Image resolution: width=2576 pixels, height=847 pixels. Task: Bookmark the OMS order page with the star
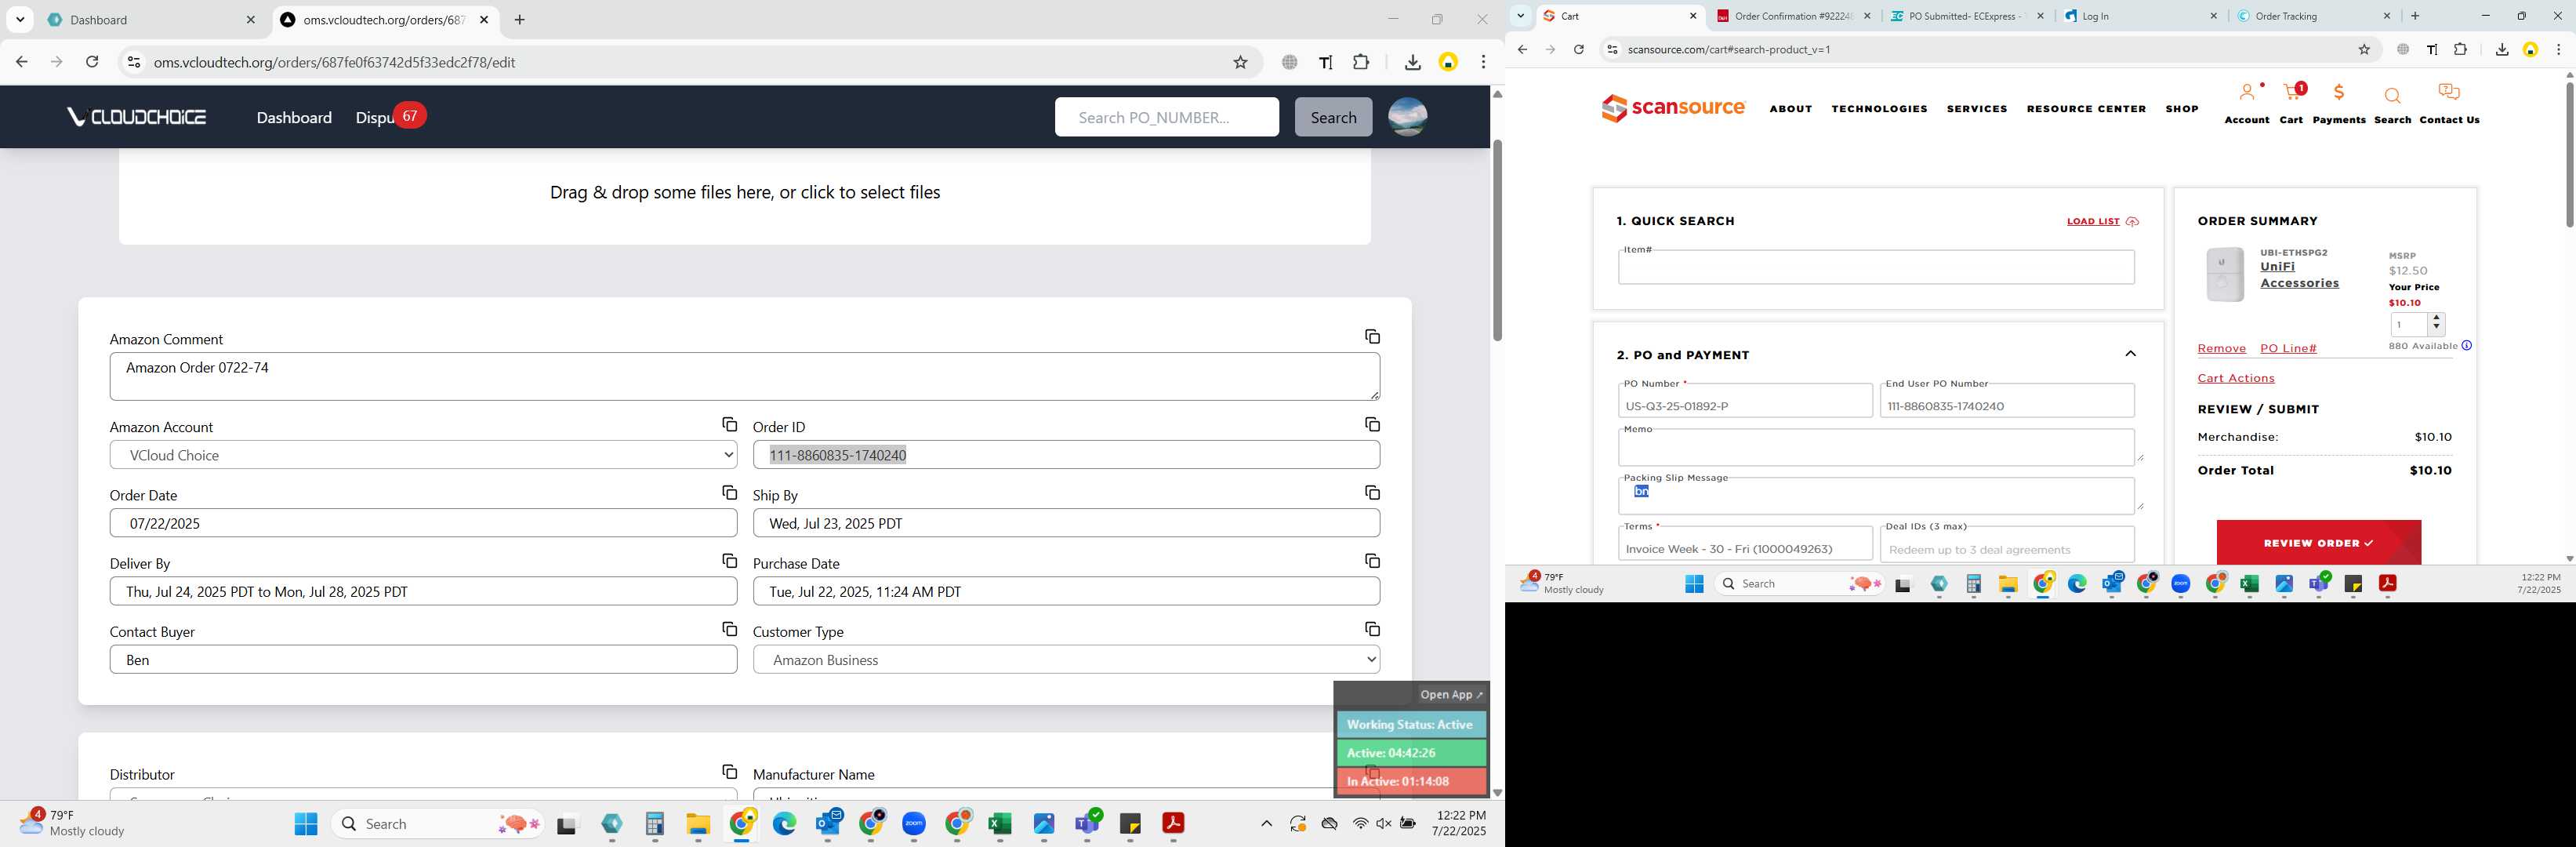tap(1240, 62)
